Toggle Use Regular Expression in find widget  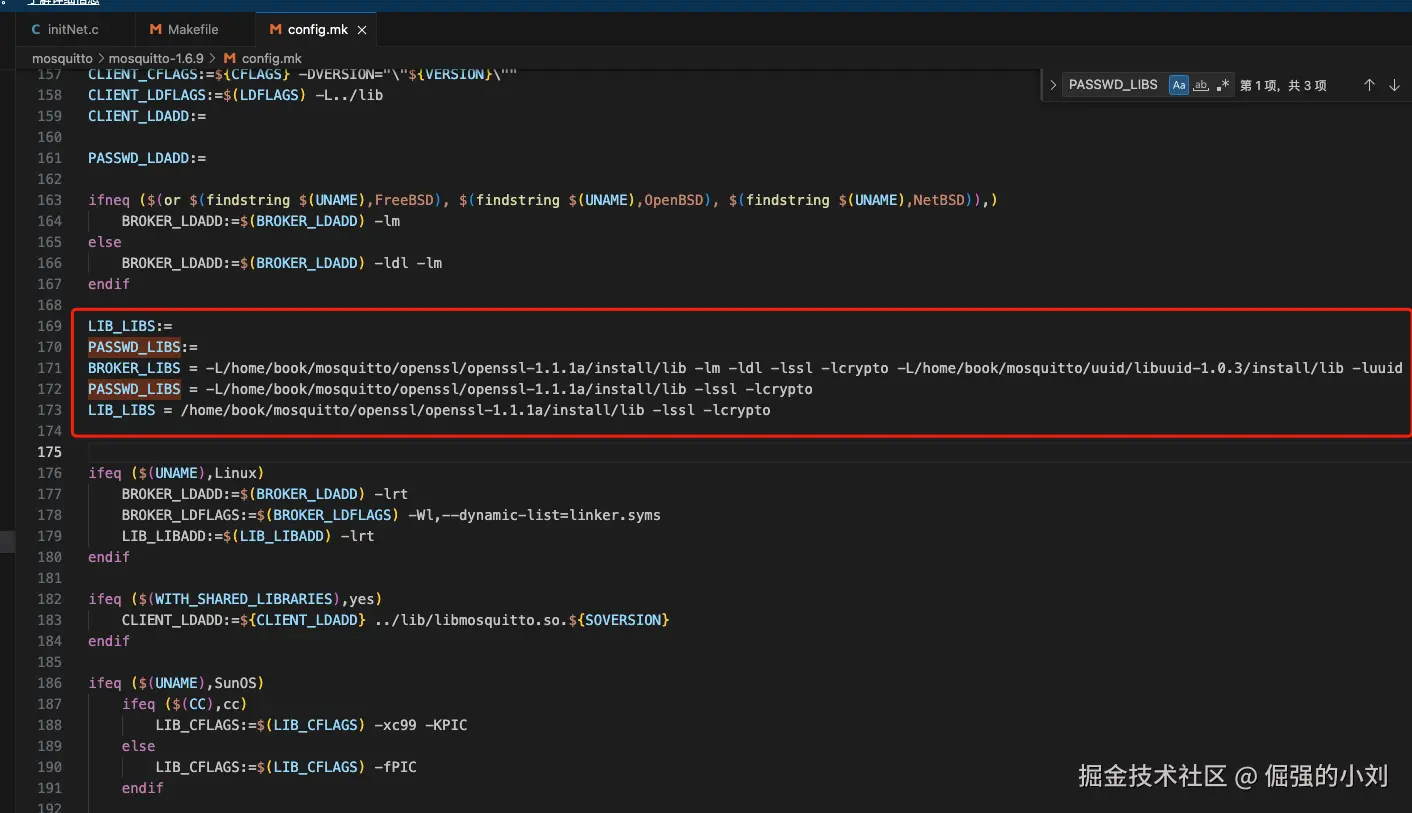(x=1223, y=85)
